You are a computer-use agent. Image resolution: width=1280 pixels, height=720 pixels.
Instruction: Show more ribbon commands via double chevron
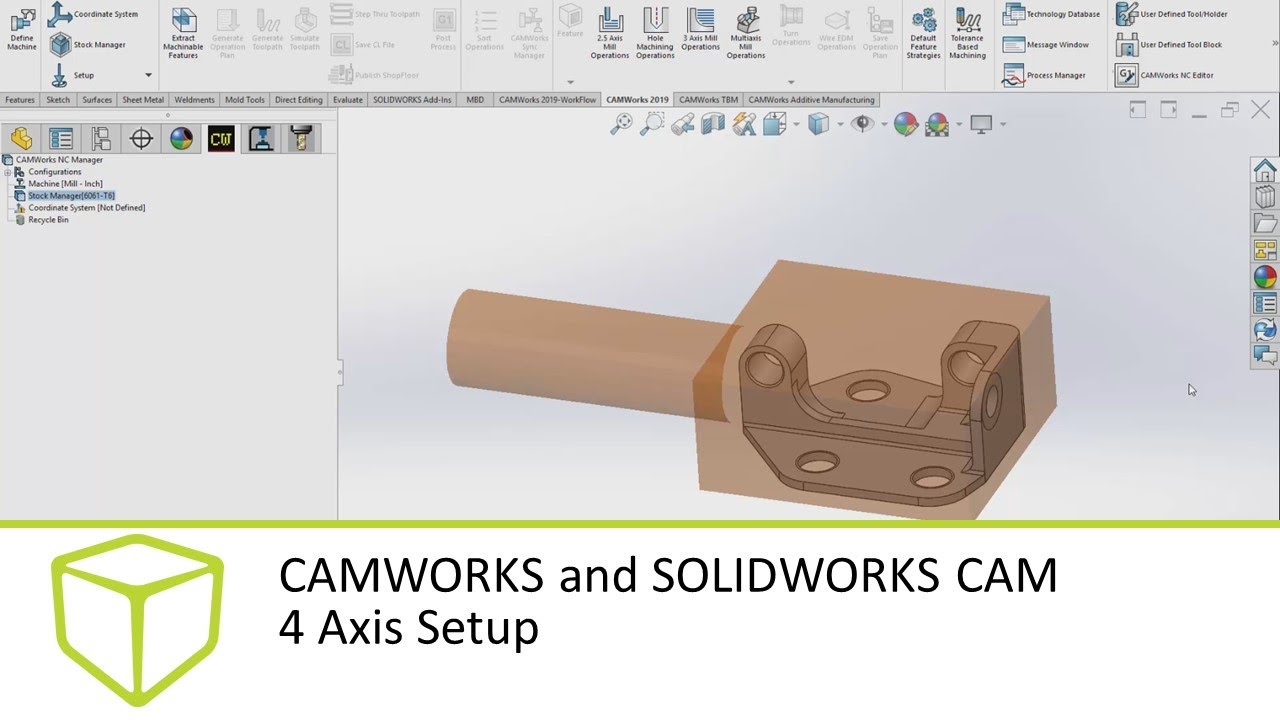[1274, 43]
